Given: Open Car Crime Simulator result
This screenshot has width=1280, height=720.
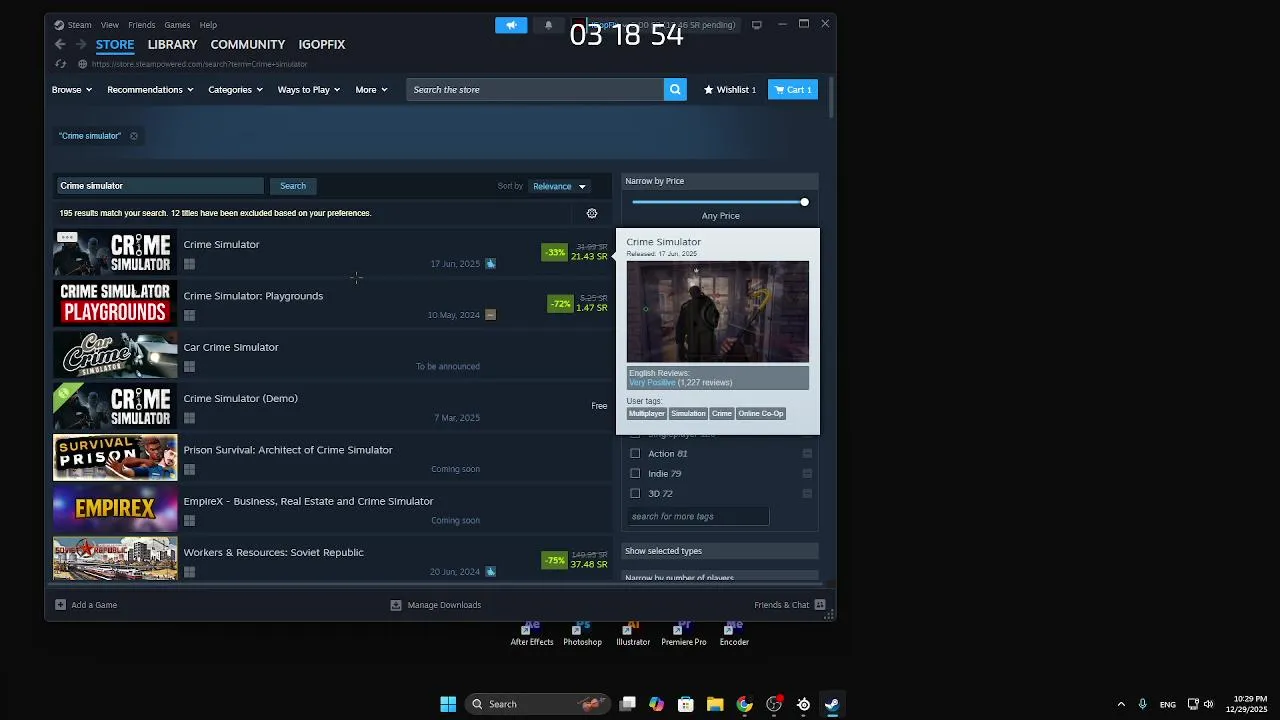Looking at the screenshot, I should pyautogui.click(x=332, y=356).
